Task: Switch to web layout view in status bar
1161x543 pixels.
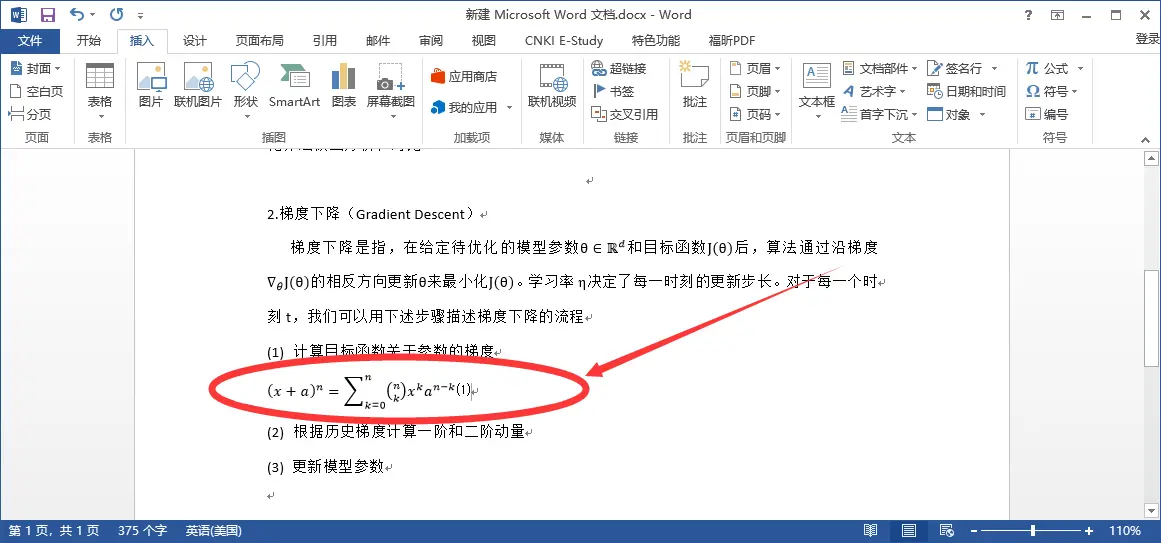Action: click(x=946, y=530)
